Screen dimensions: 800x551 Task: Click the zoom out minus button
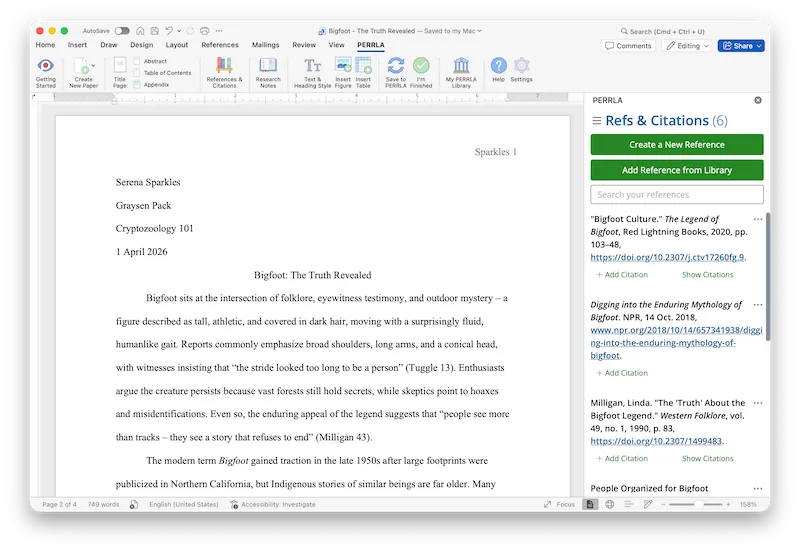(663, 504)
